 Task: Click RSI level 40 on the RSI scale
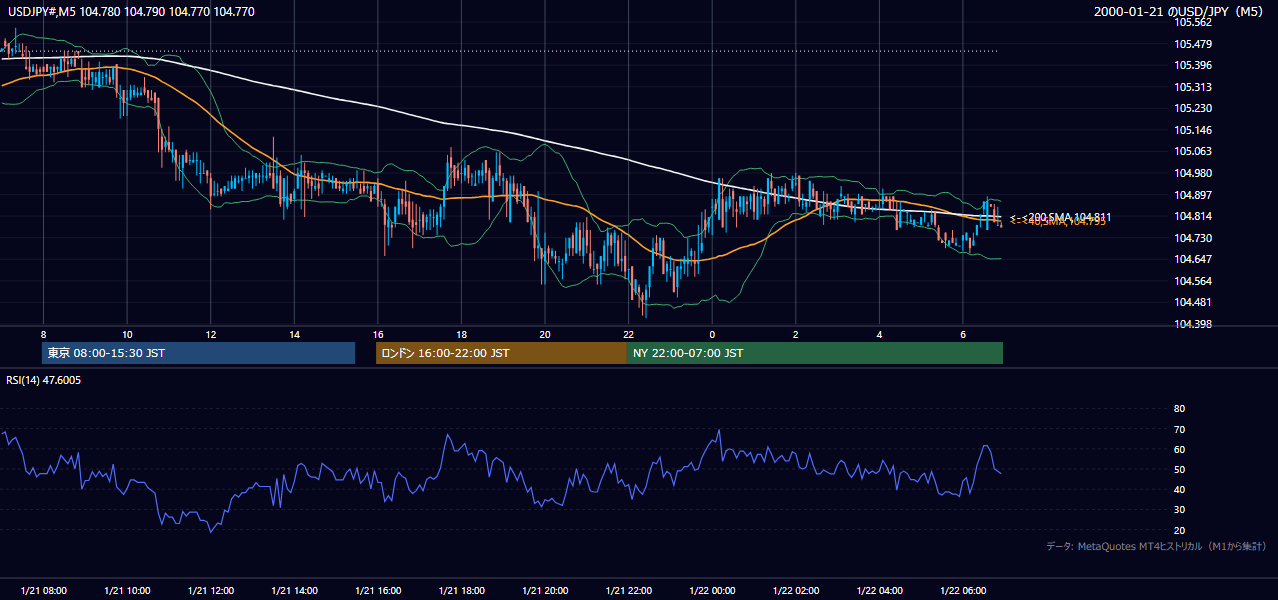[1179, 489]
